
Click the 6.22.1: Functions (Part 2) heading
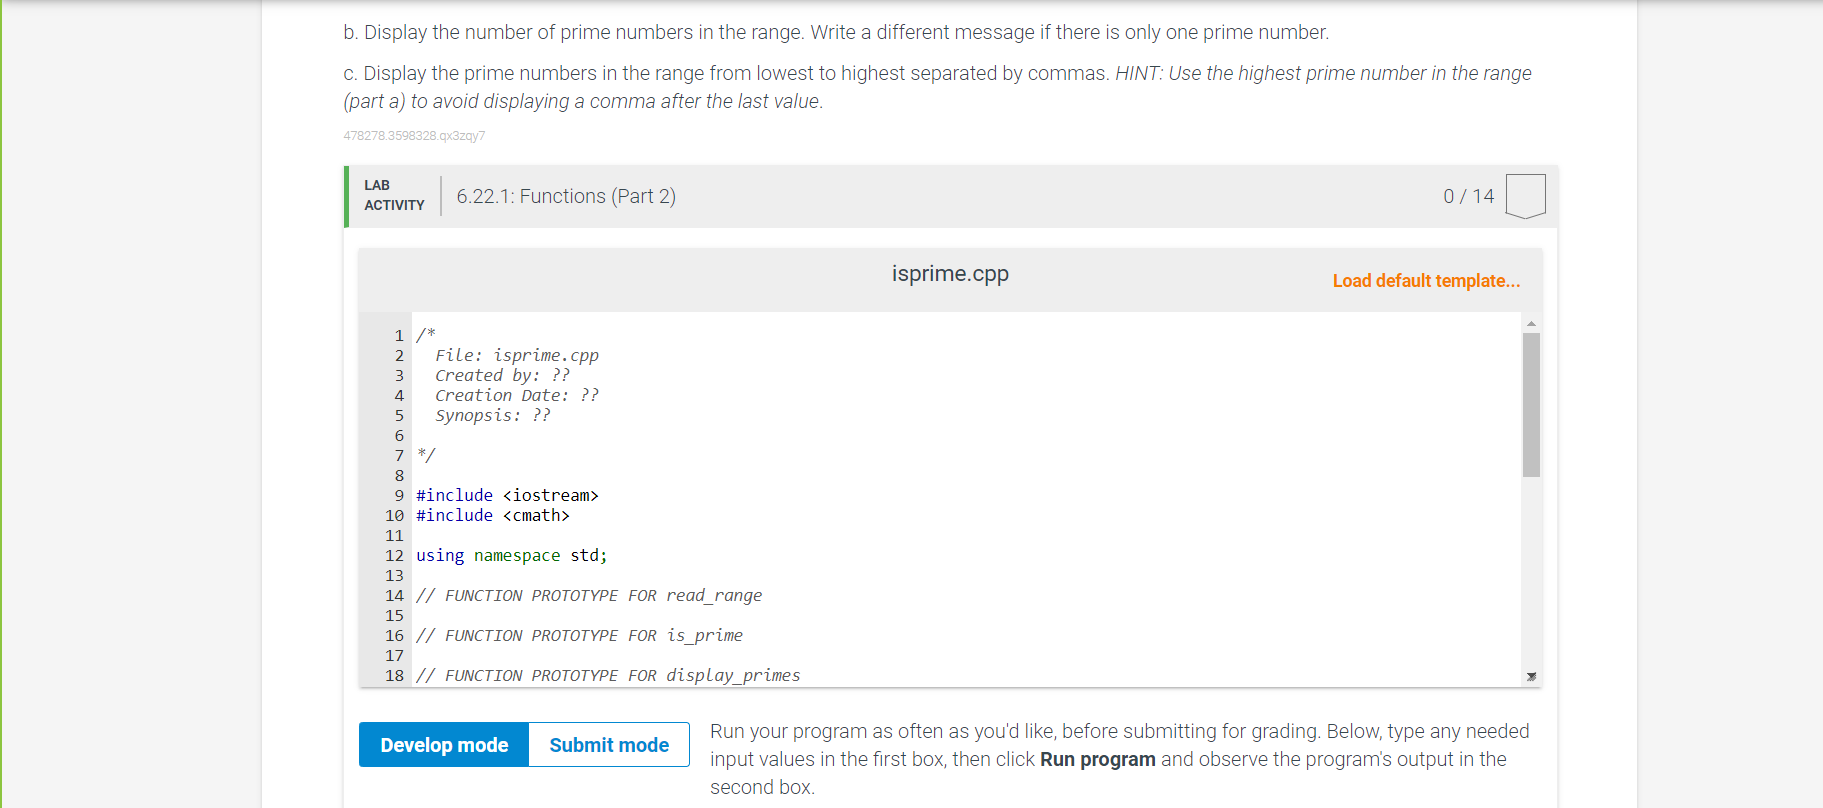click(x=566, y=196)
